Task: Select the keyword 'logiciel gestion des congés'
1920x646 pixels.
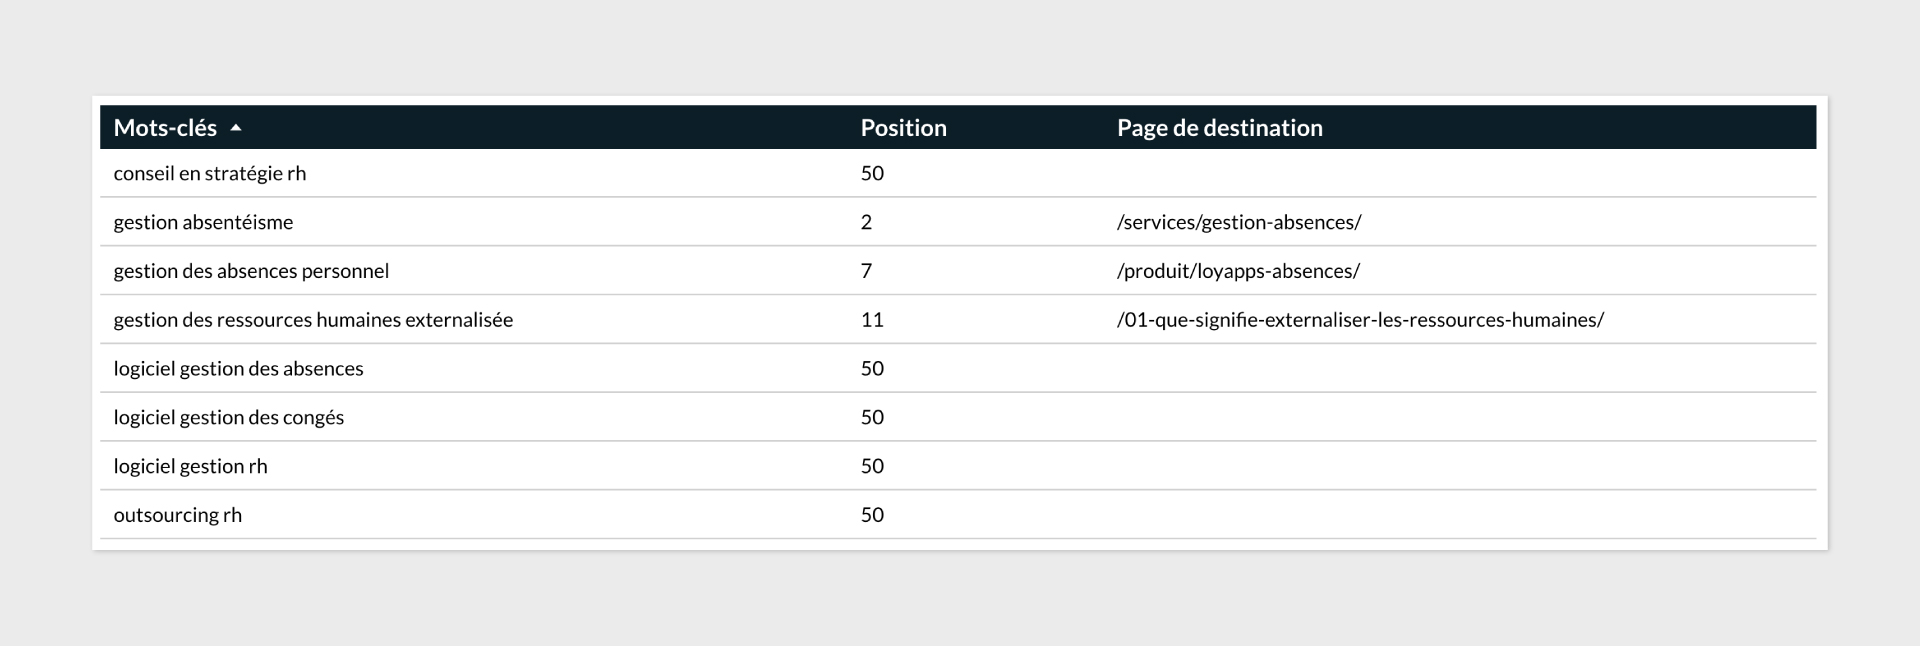Action: click(228, 417)
